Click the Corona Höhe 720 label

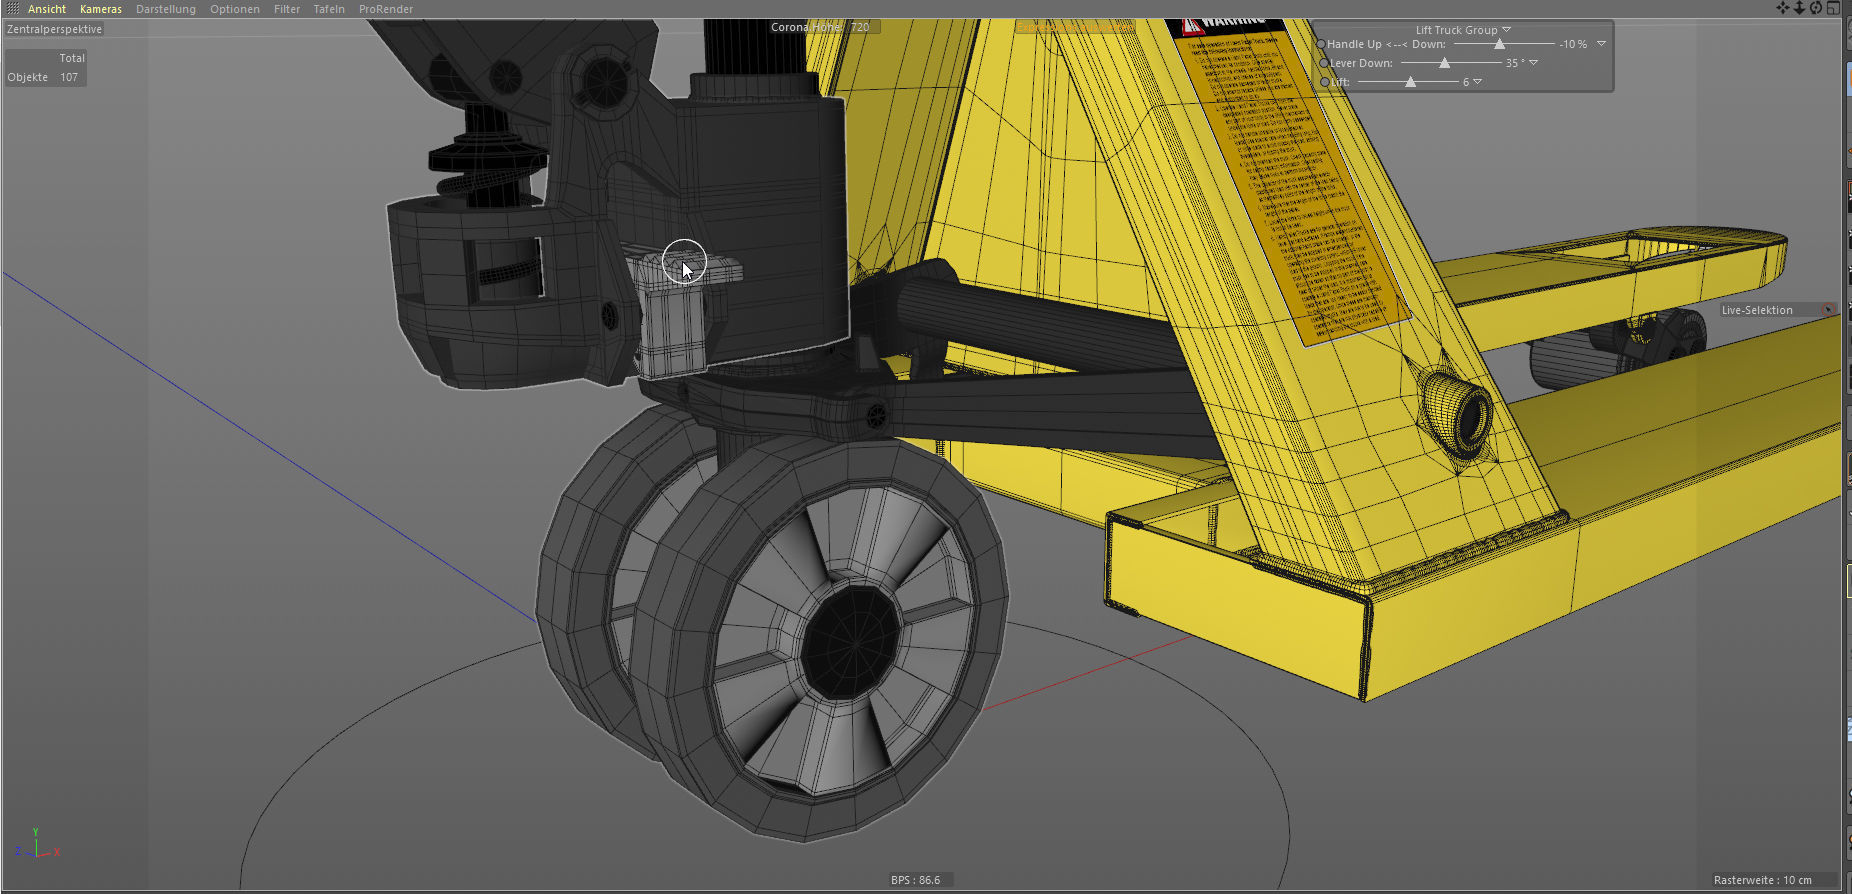(x=820, y=27)
